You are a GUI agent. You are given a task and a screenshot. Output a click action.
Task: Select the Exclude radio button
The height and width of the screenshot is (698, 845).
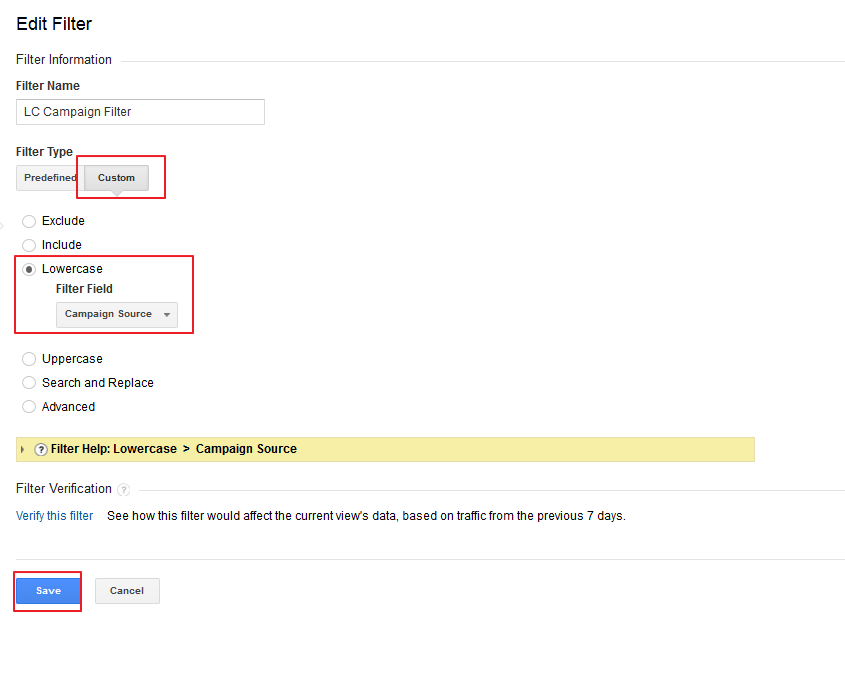click(29, 222)
